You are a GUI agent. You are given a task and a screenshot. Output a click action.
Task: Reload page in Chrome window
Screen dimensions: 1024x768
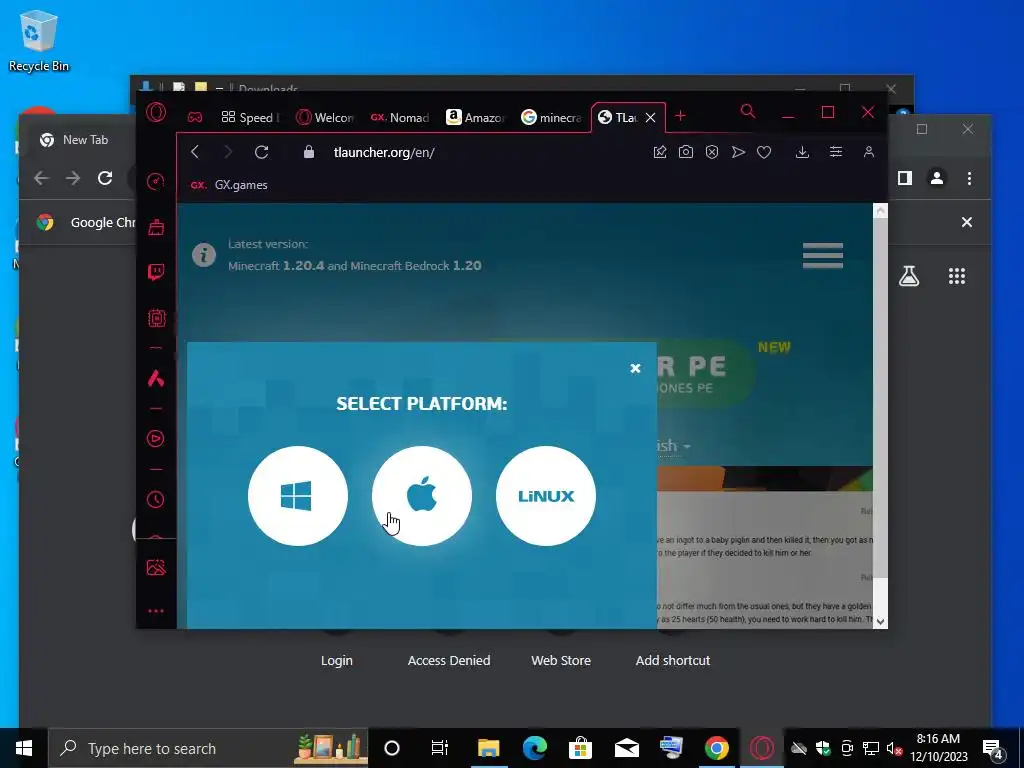105,178
